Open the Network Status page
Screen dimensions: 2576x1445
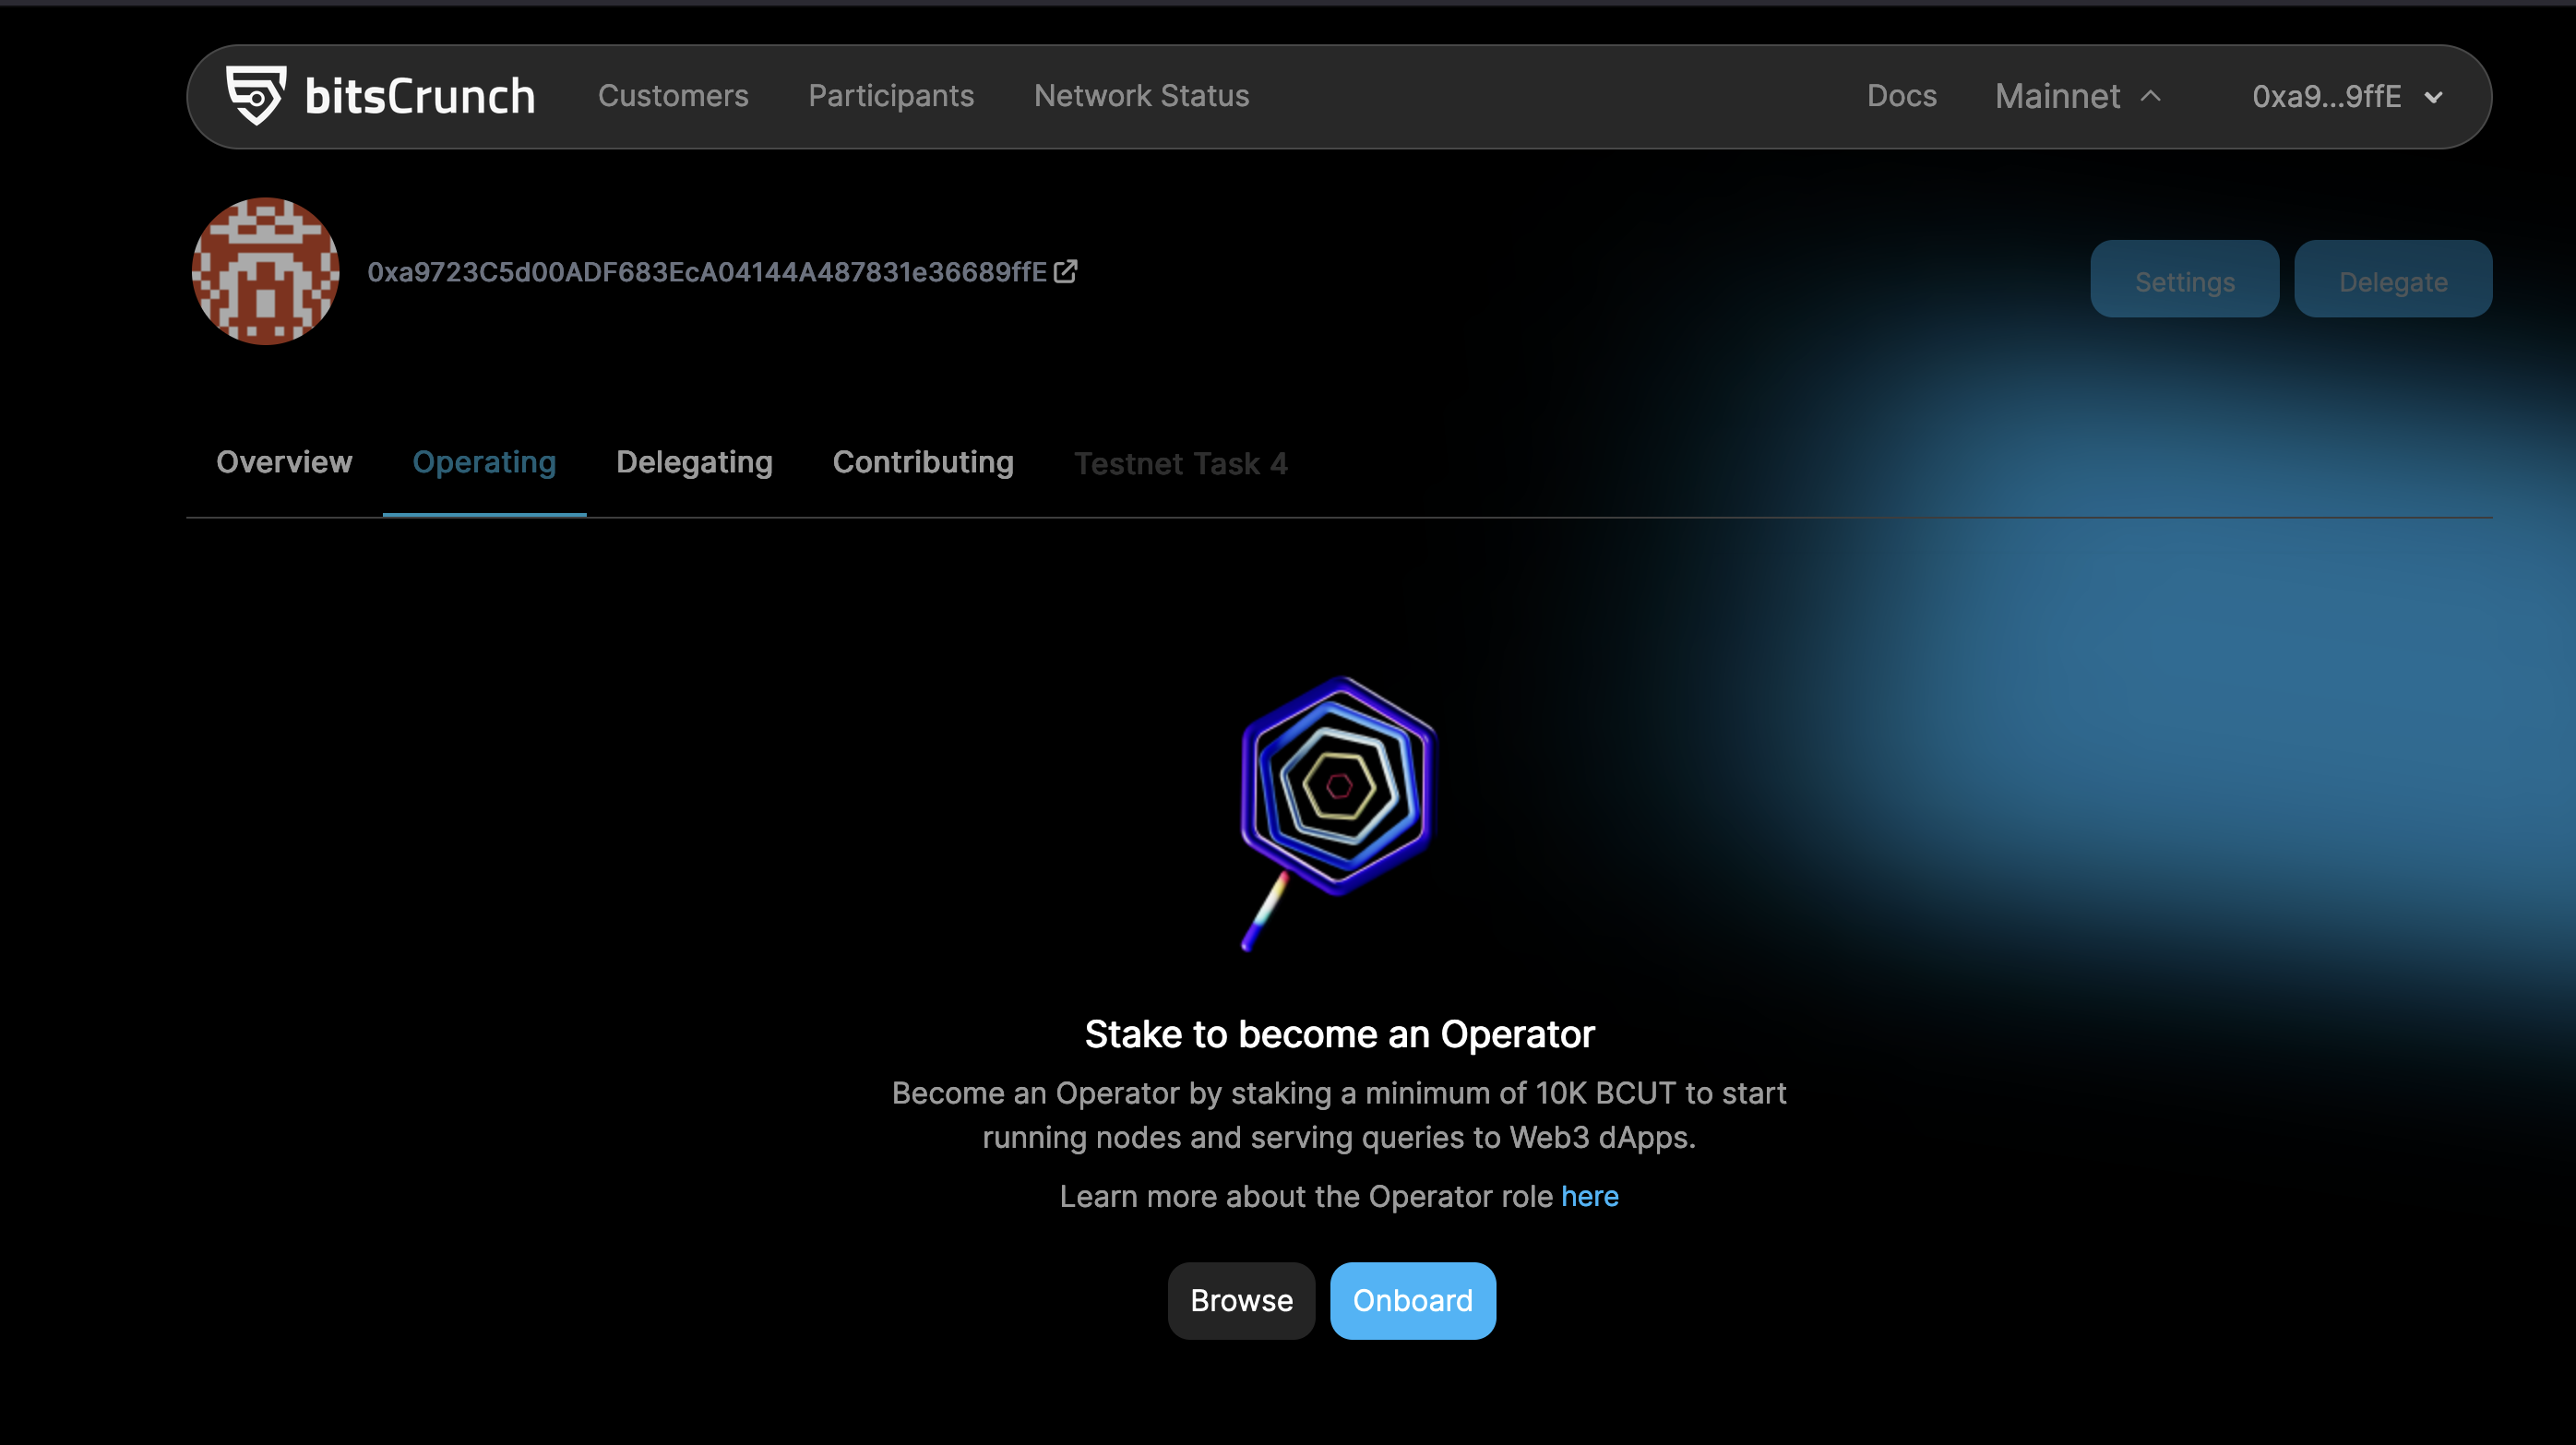point(1141,96)
